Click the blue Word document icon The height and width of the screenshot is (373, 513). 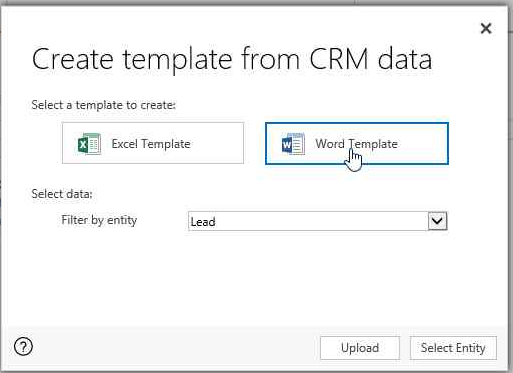click(x=293, y=144)
